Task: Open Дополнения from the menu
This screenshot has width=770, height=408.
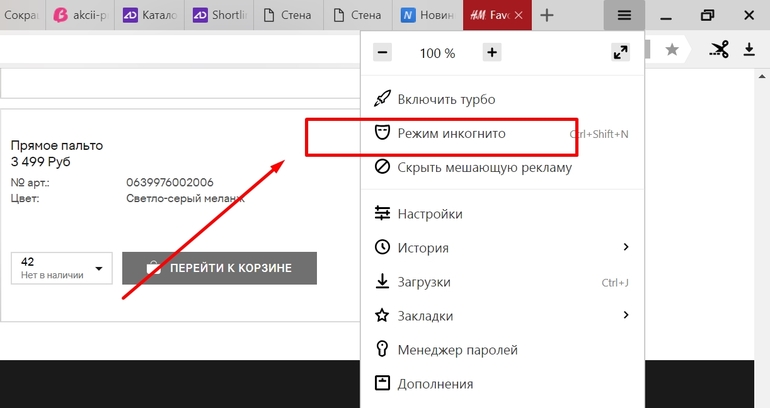Action: tap(434, 383)
